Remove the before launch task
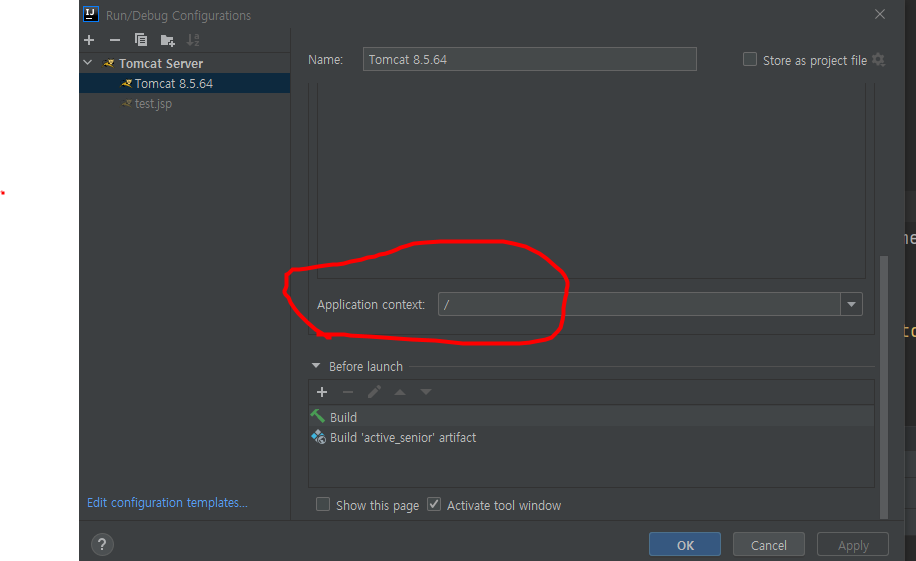The image size is (916, 561). (x=348, y=392)
